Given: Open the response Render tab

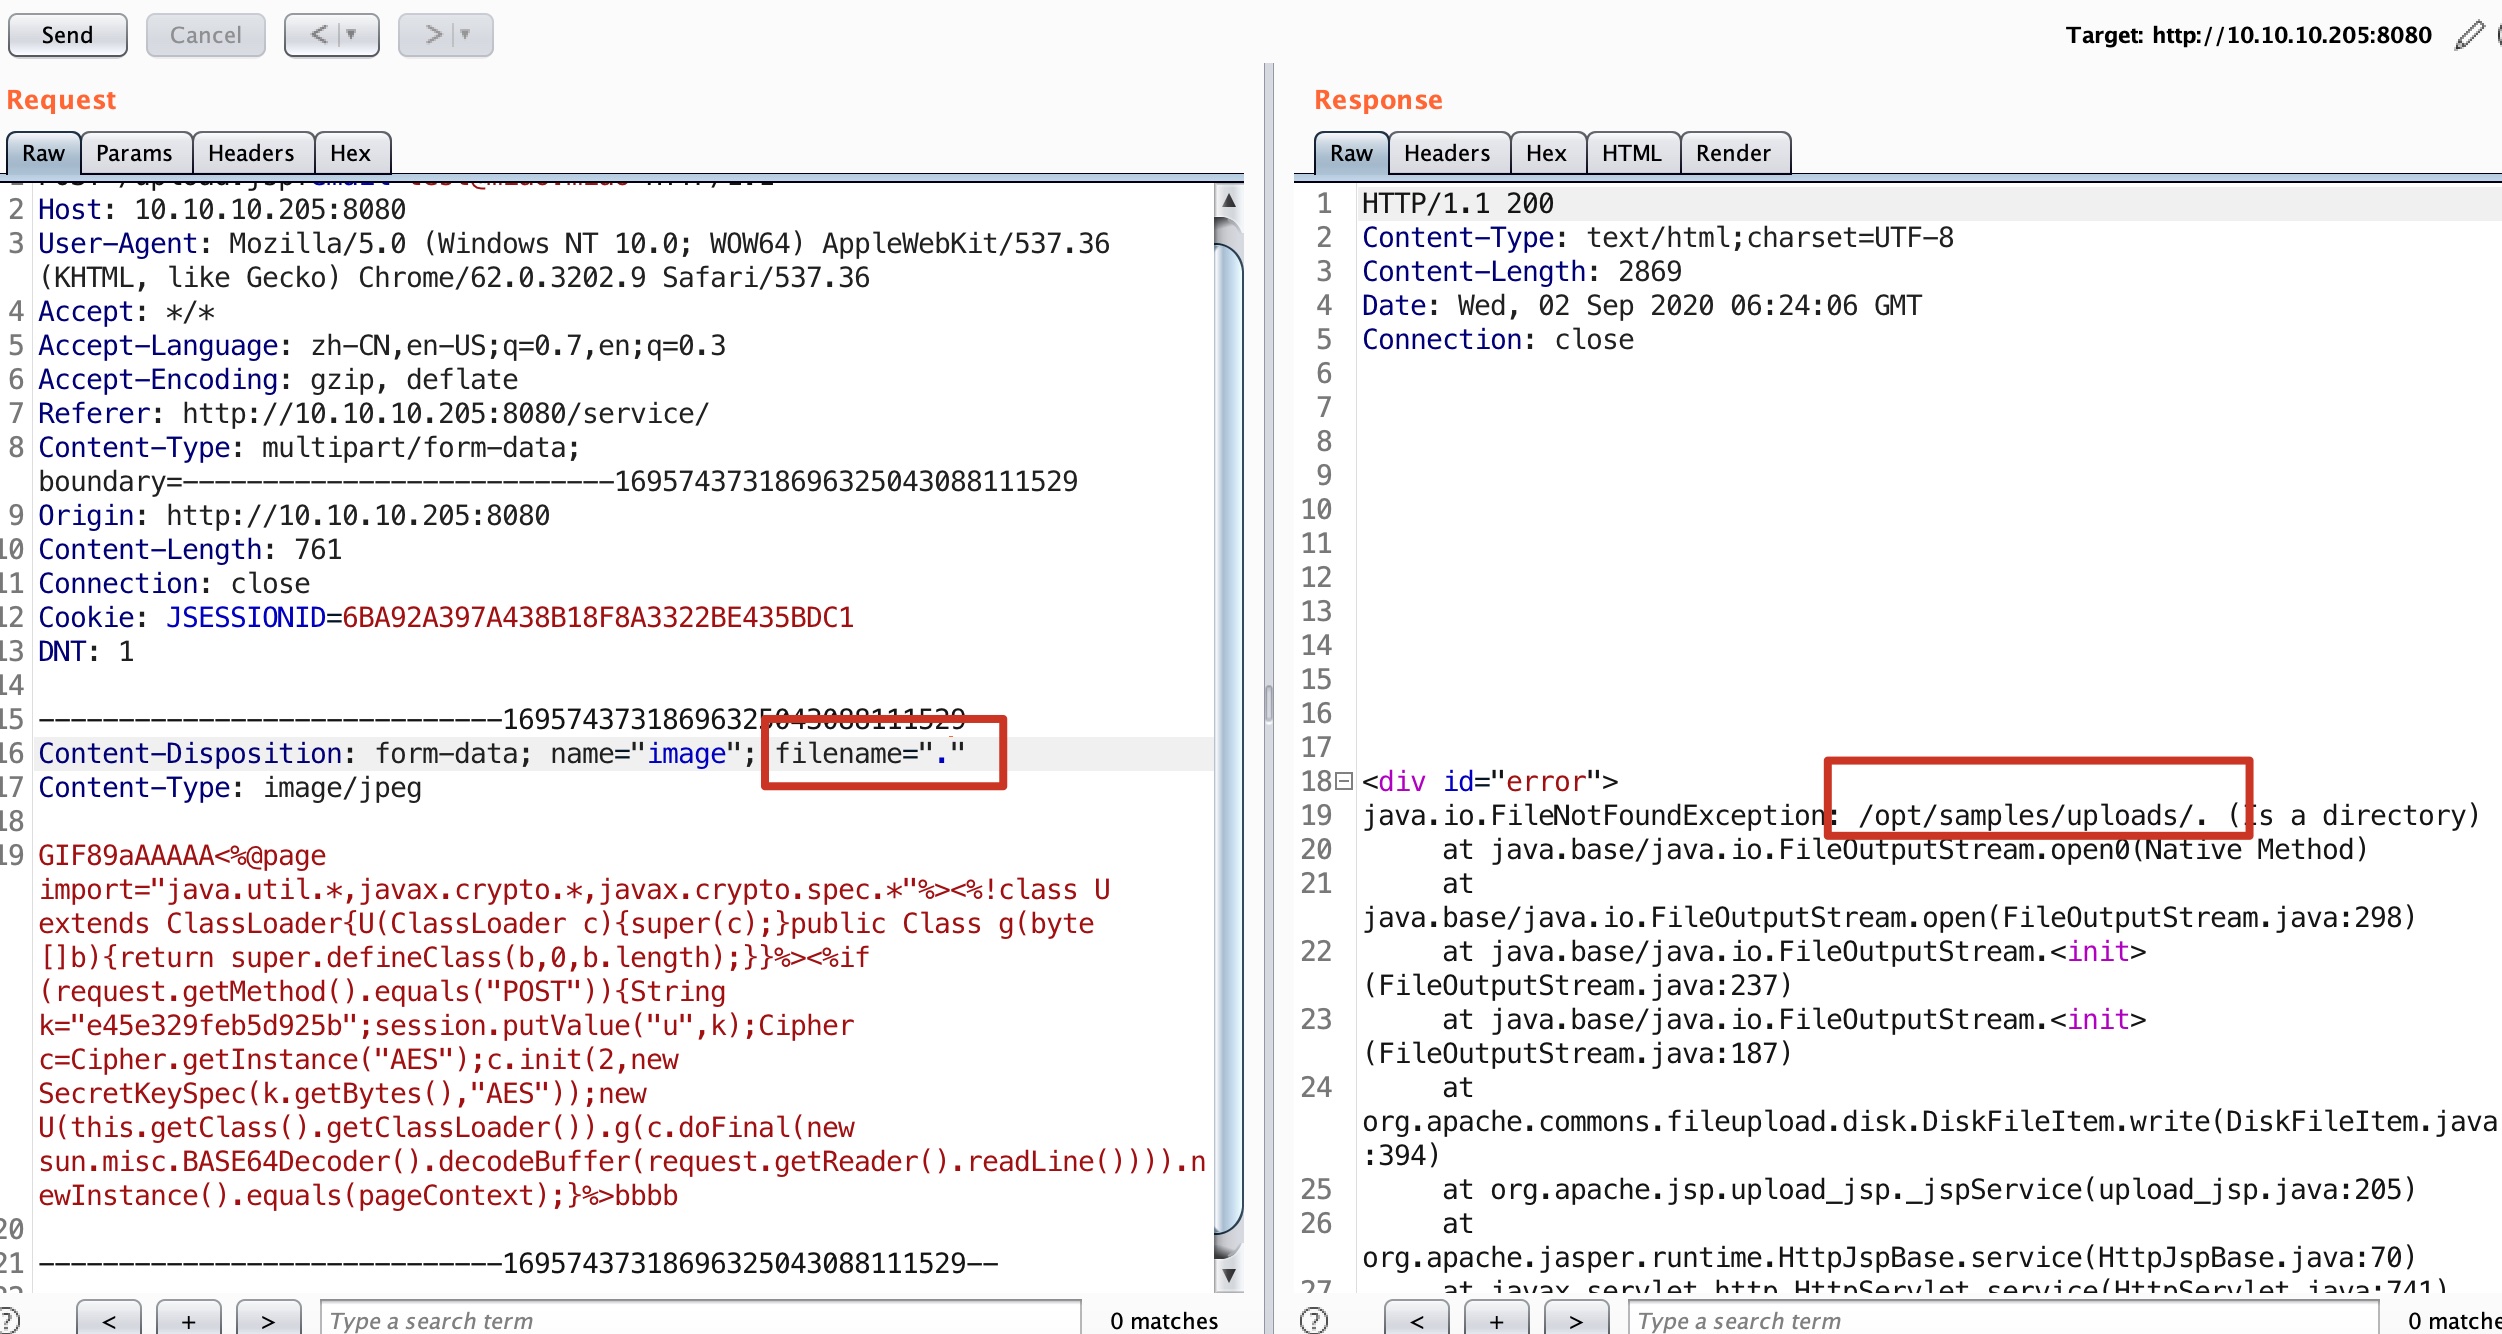Looking at the screenshot, I should click(x=1732, y=153).
